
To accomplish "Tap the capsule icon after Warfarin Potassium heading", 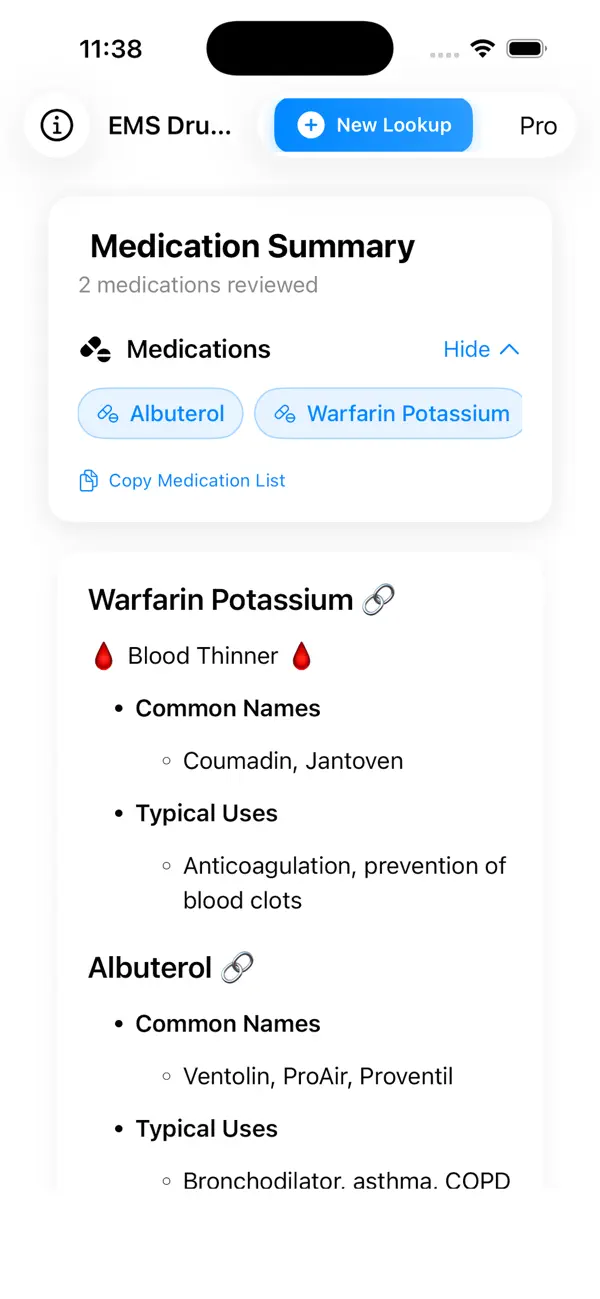I will click(x=379, y=598).
